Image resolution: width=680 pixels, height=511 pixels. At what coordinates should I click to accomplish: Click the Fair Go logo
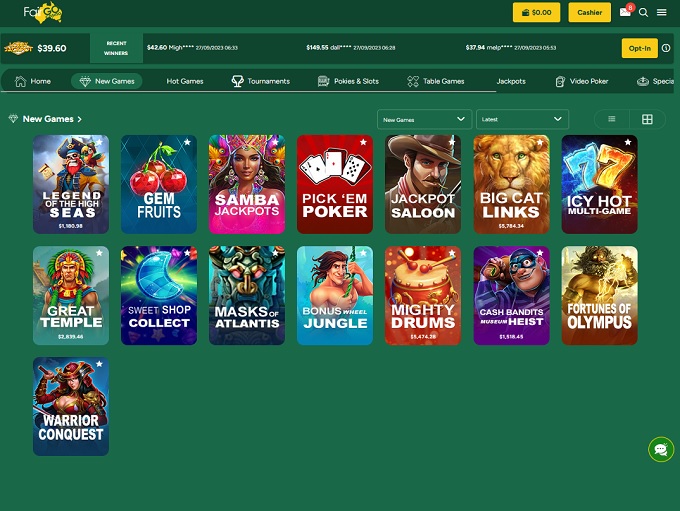(43, 13)
